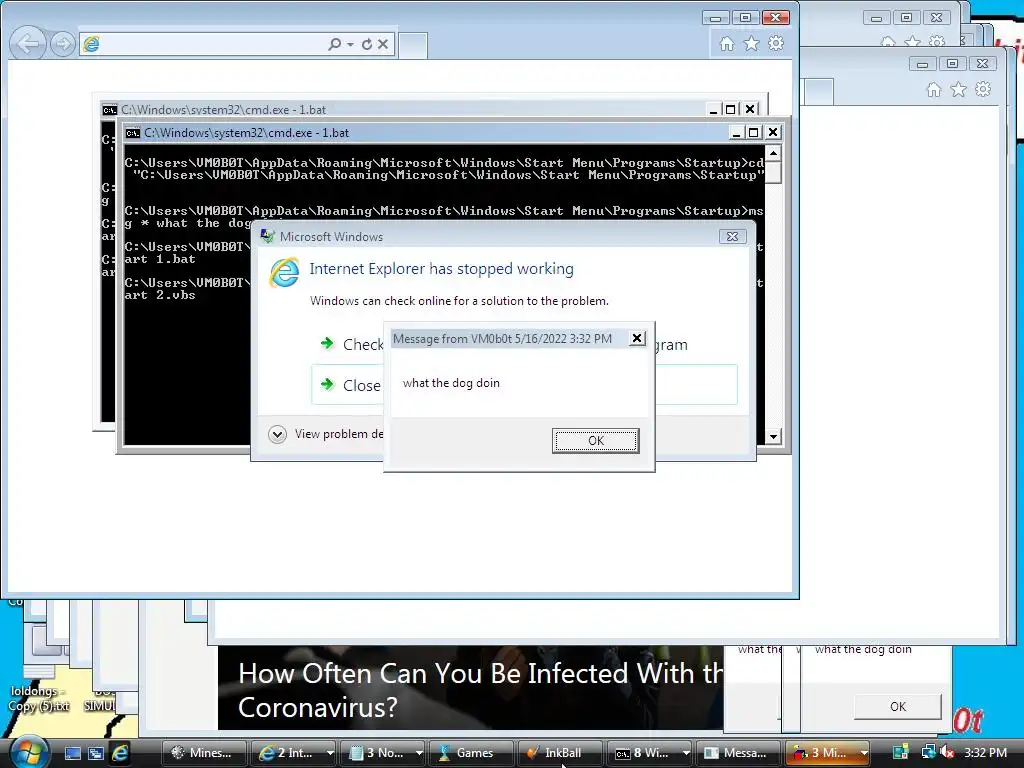The height and width of the screenshot is (768, 1024).
Task: Click the up arrow on cmd window scrollbar
Action: [x=773, y=153]
